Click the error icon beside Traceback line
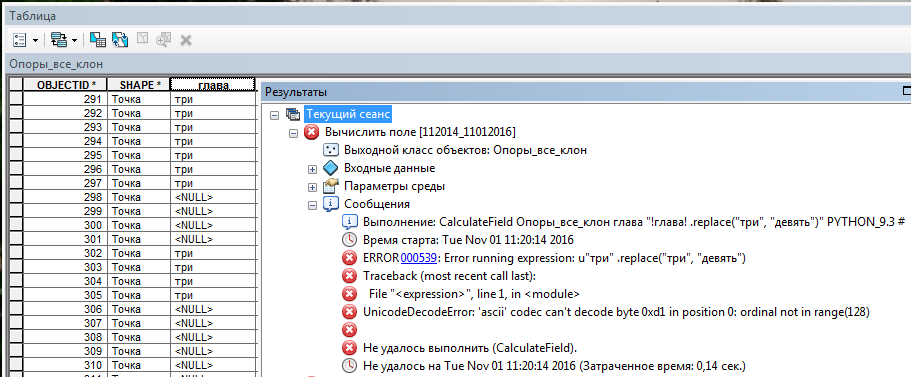This screenshot has height=377, width=911. coord(349,276)
